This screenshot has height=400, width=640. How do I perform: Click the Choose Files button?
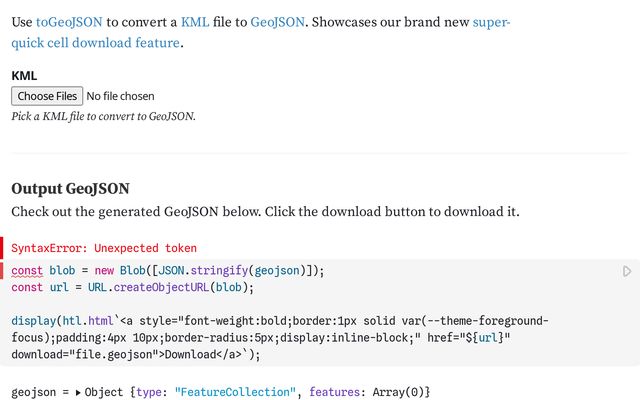click(47, 96)
